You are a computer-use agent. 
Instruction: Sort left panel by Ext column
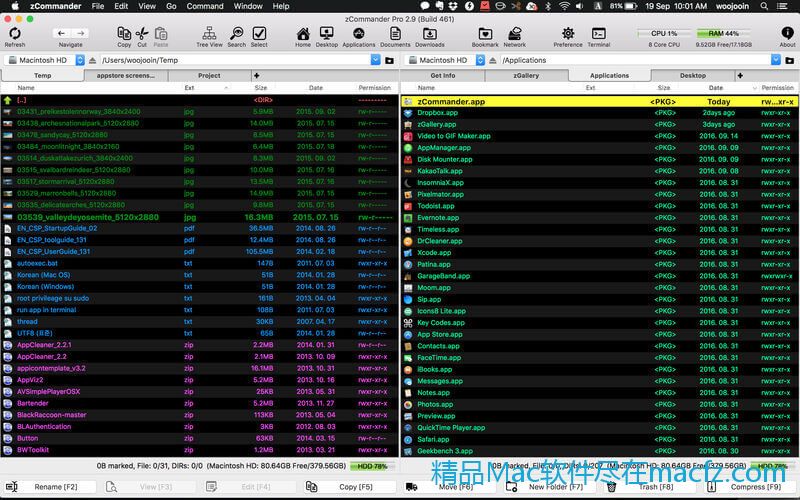[x=189, y=88]
